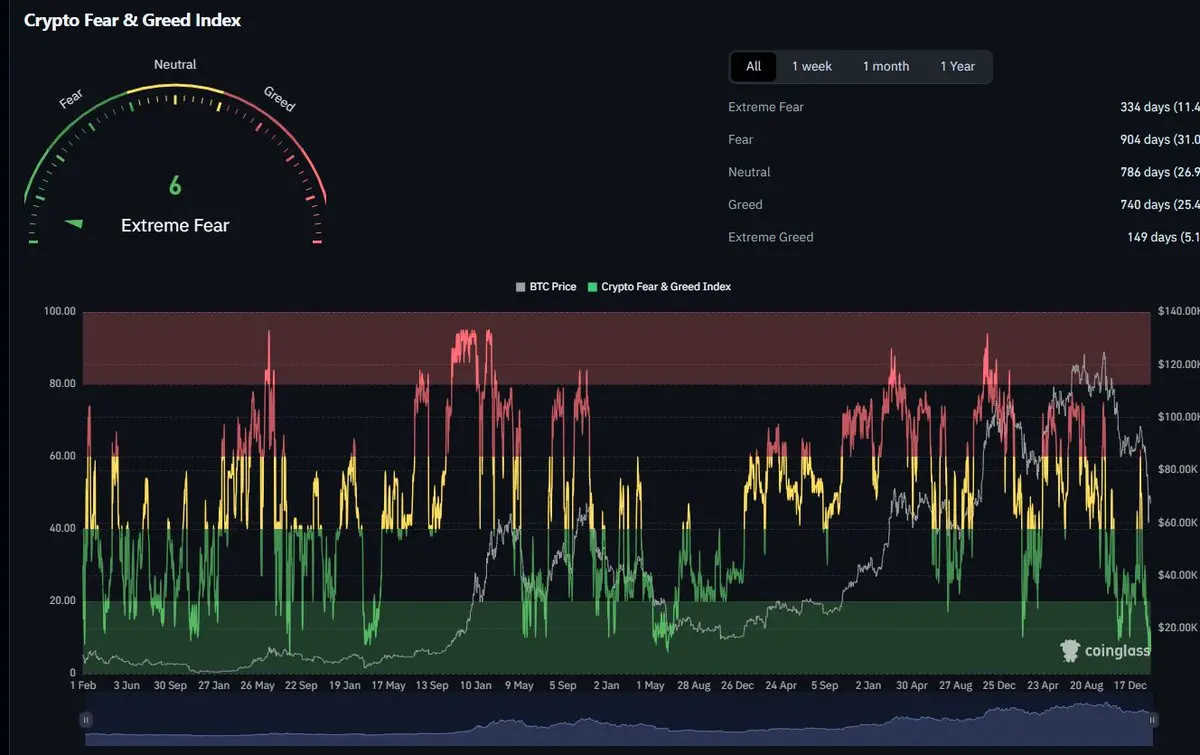1200x755 pixels.
Task: Switch to the 1 week tab
Action: pos(812,66)
